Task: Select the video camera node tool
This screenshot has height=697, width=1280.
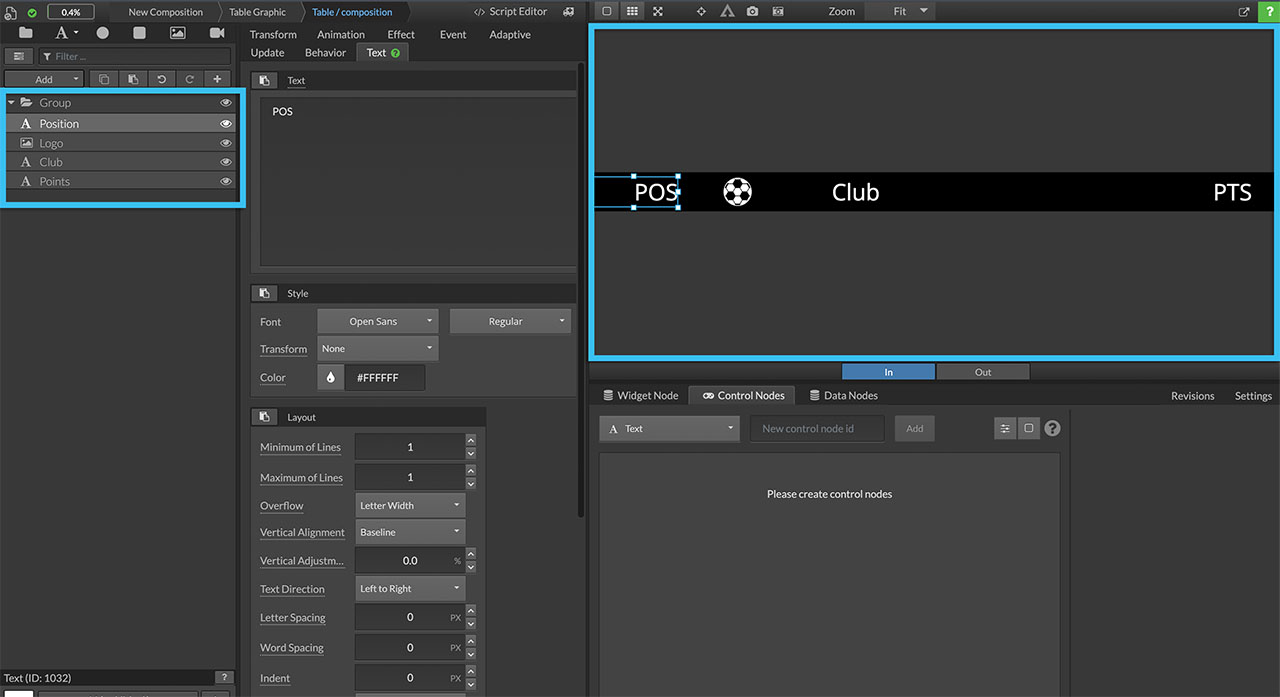Action: [217, 33]
